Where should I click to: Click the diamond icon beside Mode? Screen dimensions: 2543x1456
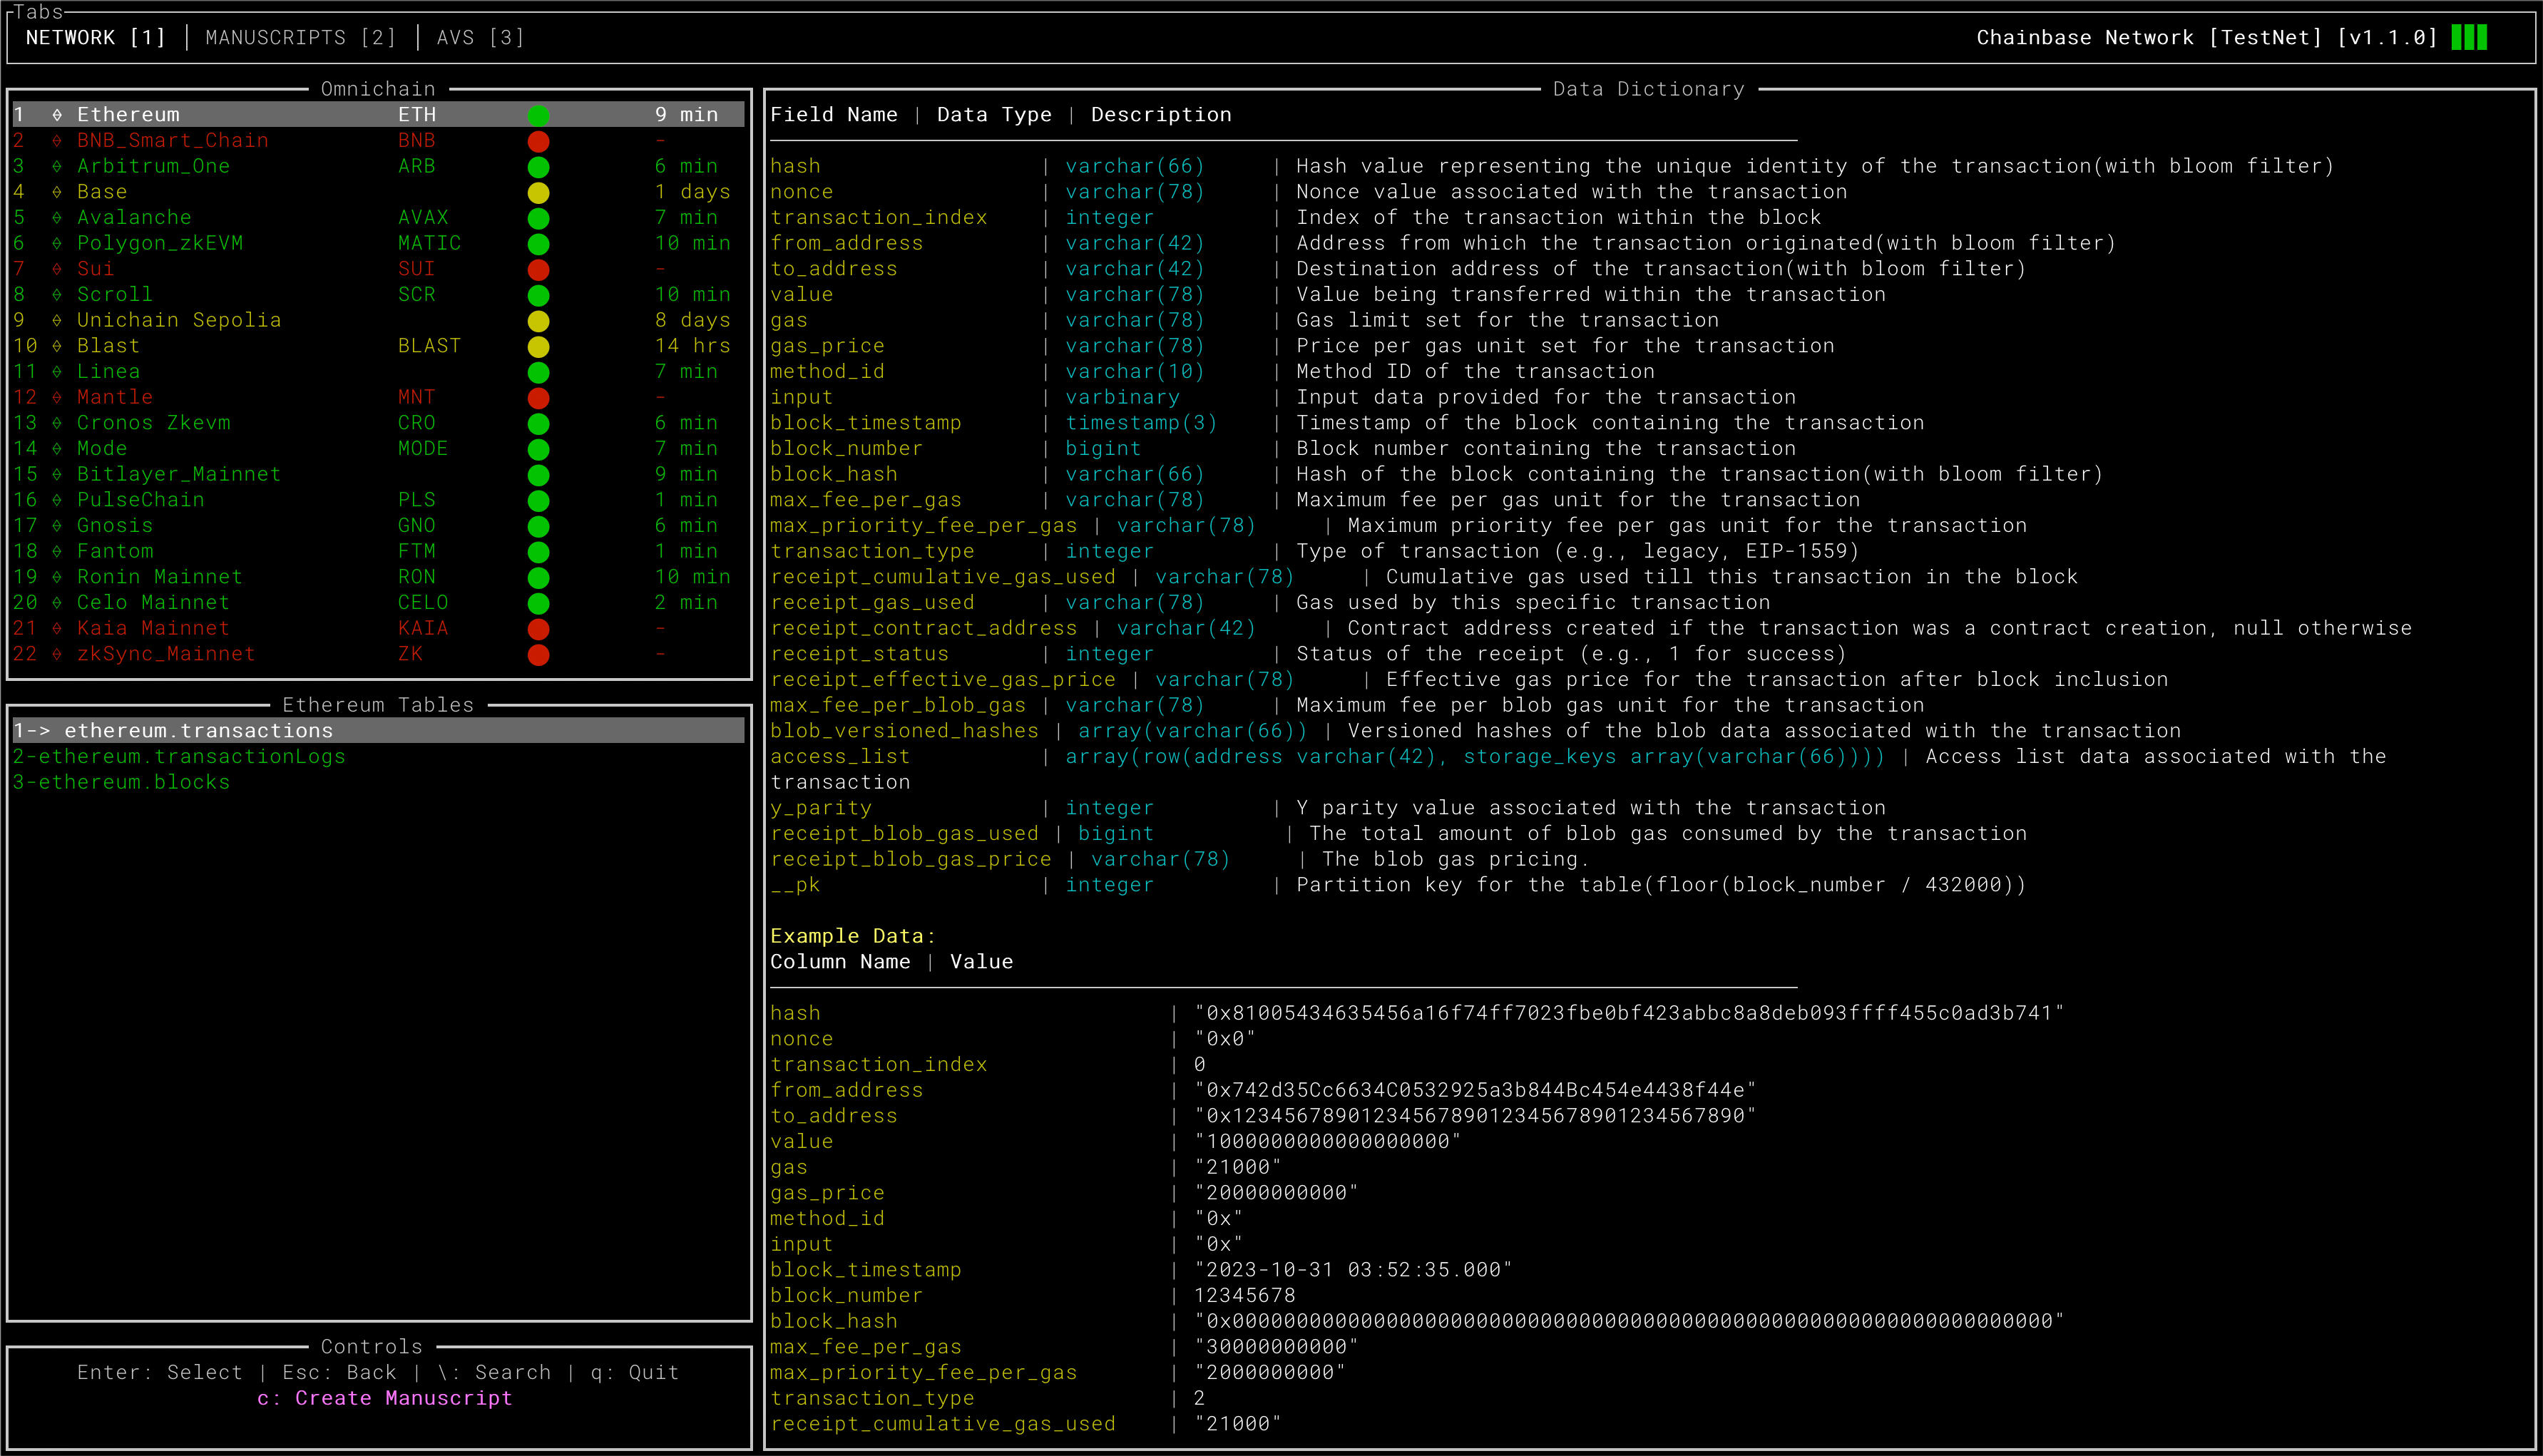click(57, 449)
